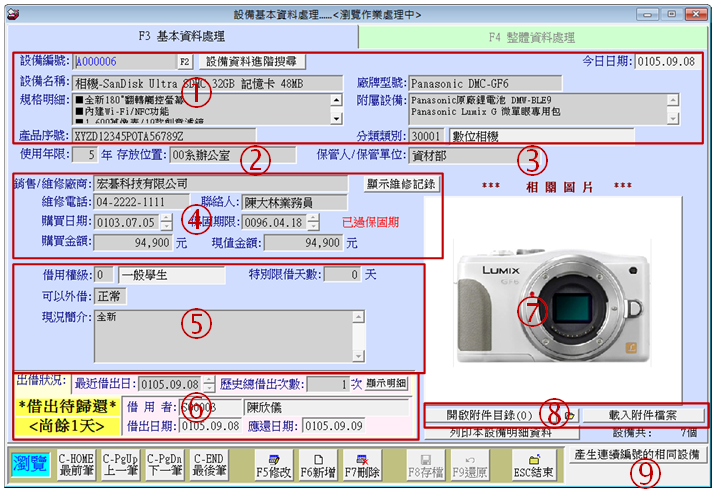Go to first record with C-HOME 最前筆

pos(76,465)
